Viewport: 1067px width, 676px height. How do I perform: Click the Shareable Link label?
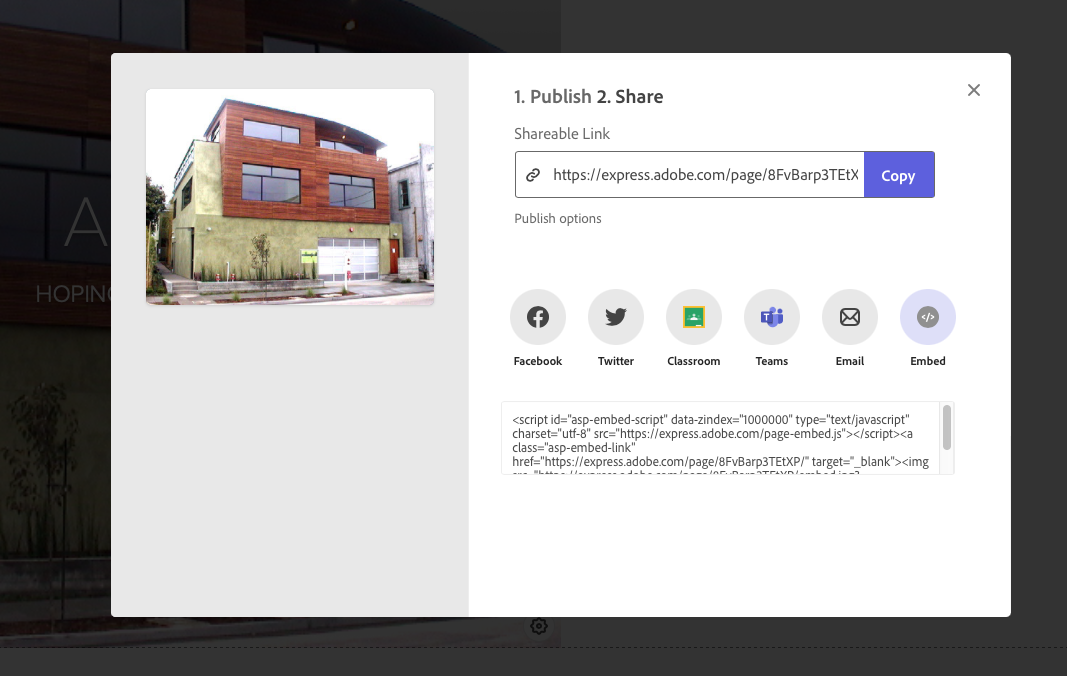[x=561, y=133]
